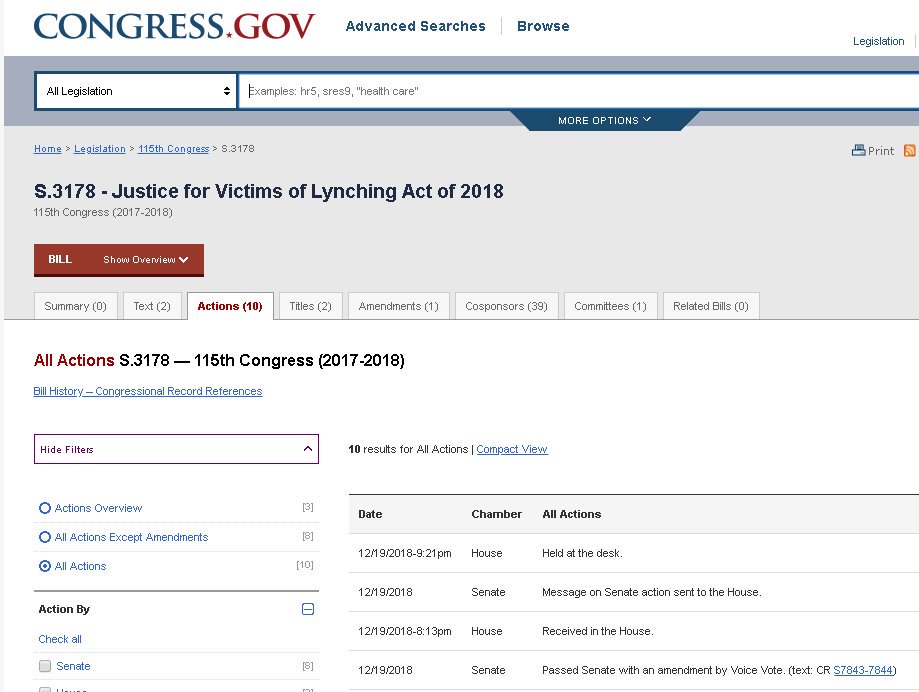Click the date 12/19/2018-8:13pm
919x692 pixels.
(404, 631)
